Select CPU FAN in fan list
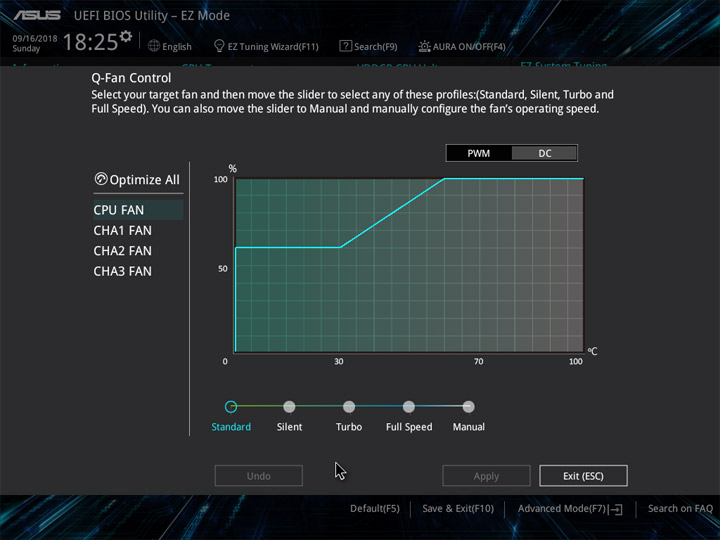 tap(138, 210)
